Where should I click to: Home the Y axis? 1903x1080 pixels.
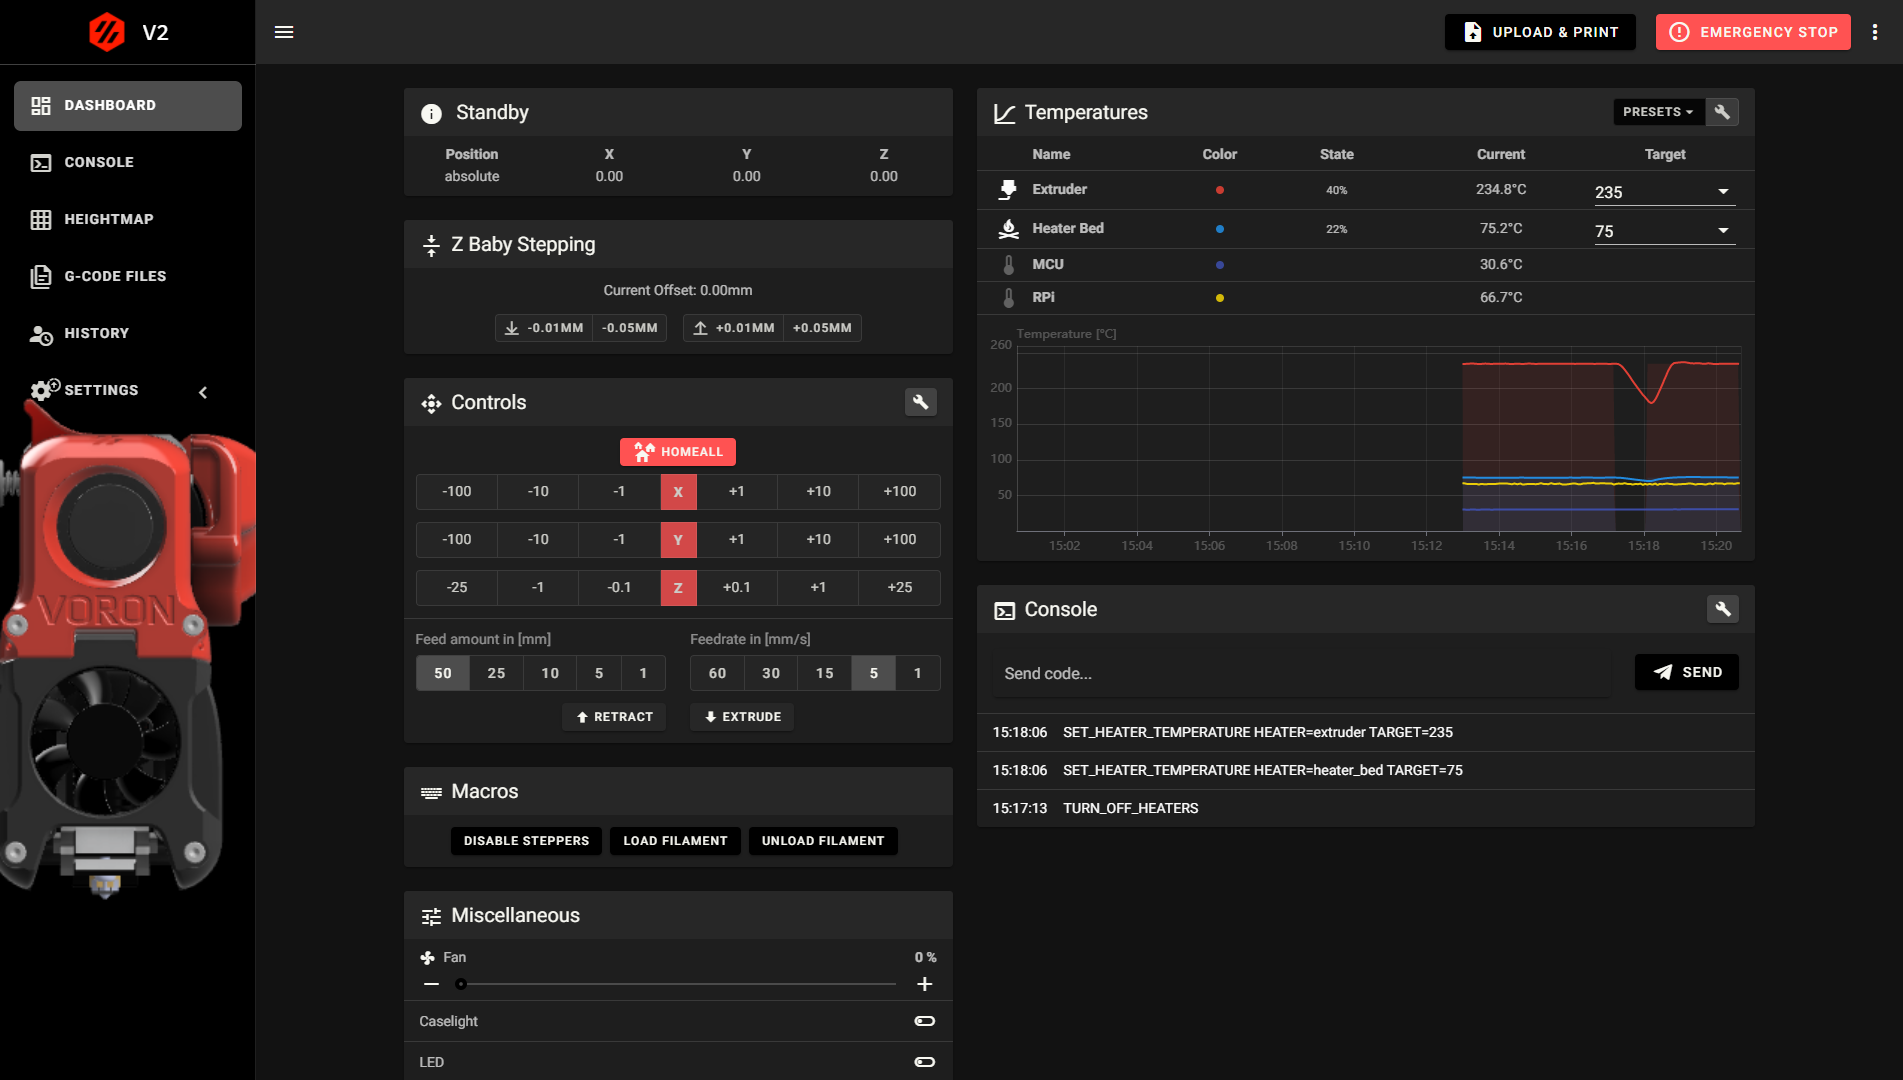pos(678,539)
